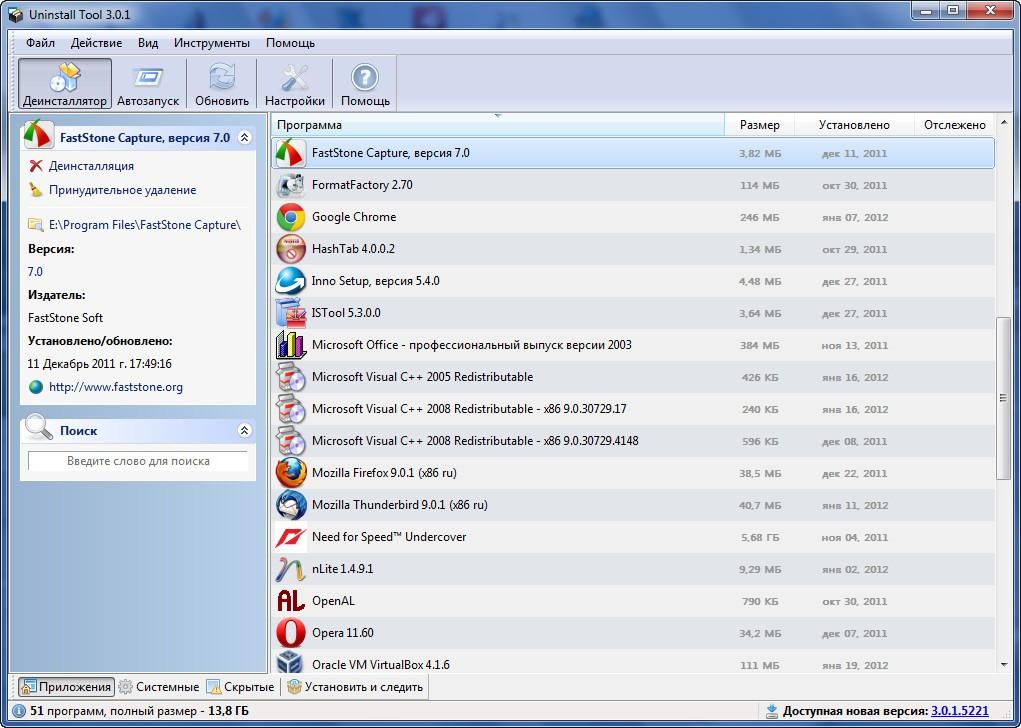Click the program list scrollbar thumb
This screenshot has height=728, width=1021.
1003,399
